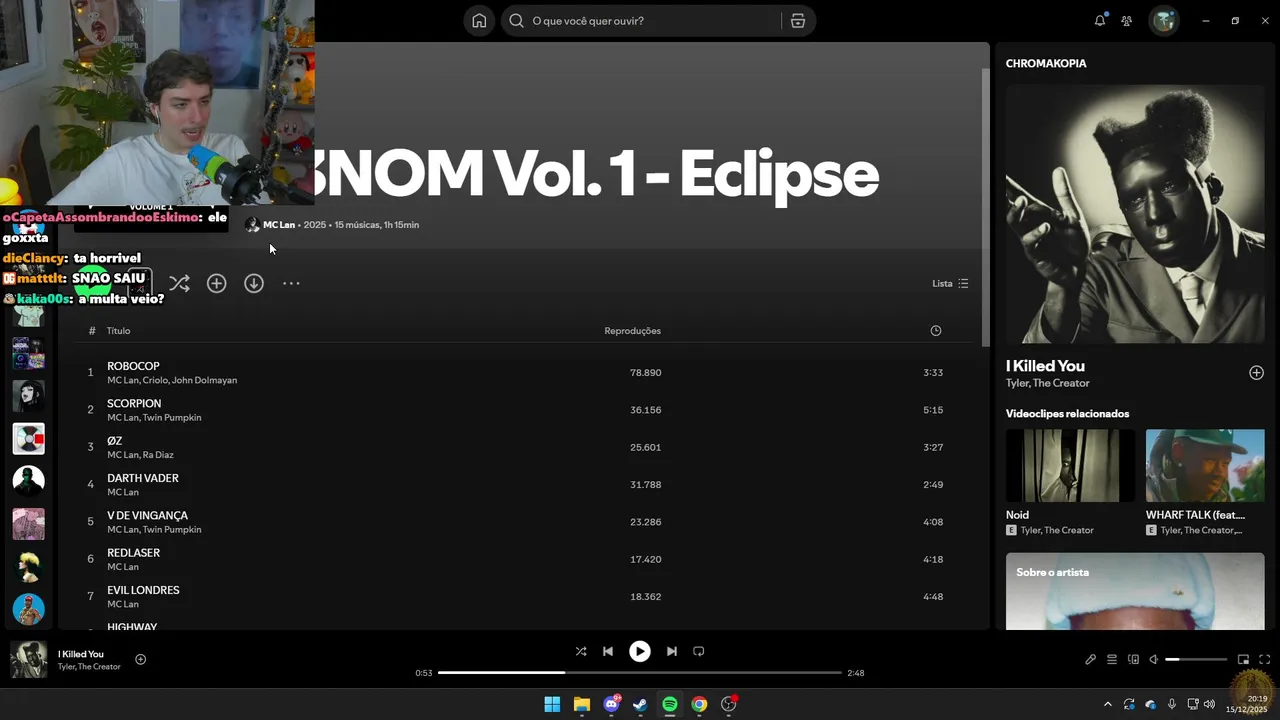Open the system tray microphone icon
Image resolution: width=1280 pixels, height=720 pixels.
click(1172, 704)
